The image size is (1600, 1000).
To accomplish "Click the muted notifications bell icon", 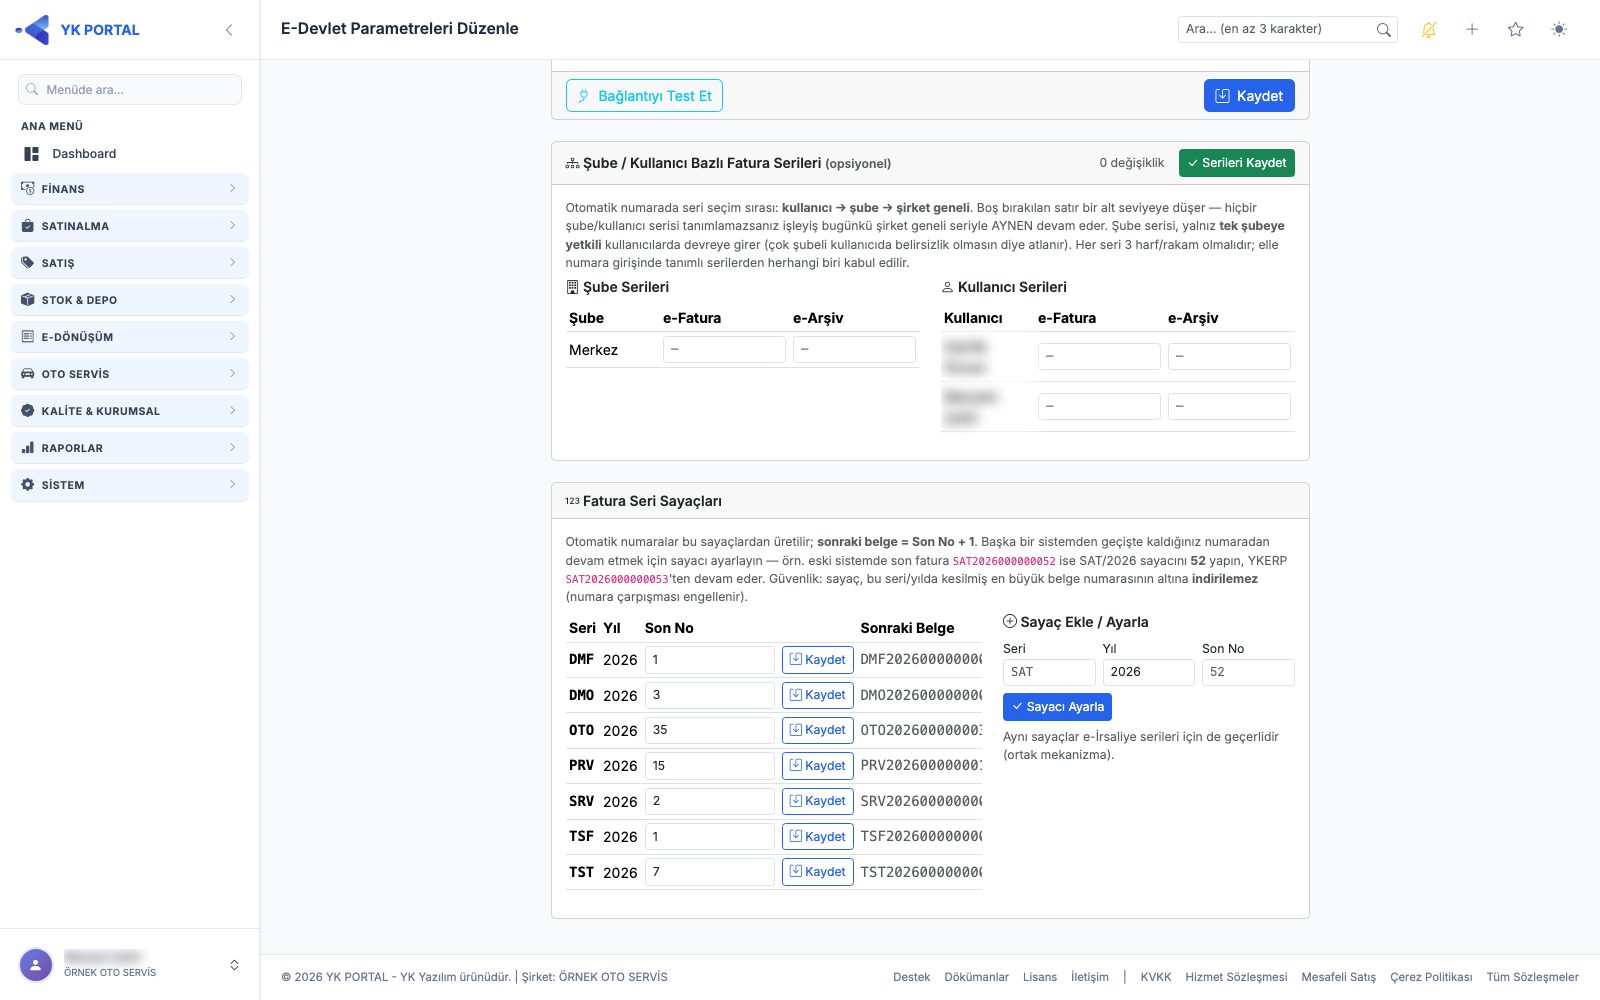I will pyautogui.click(x=1428, y=30).
